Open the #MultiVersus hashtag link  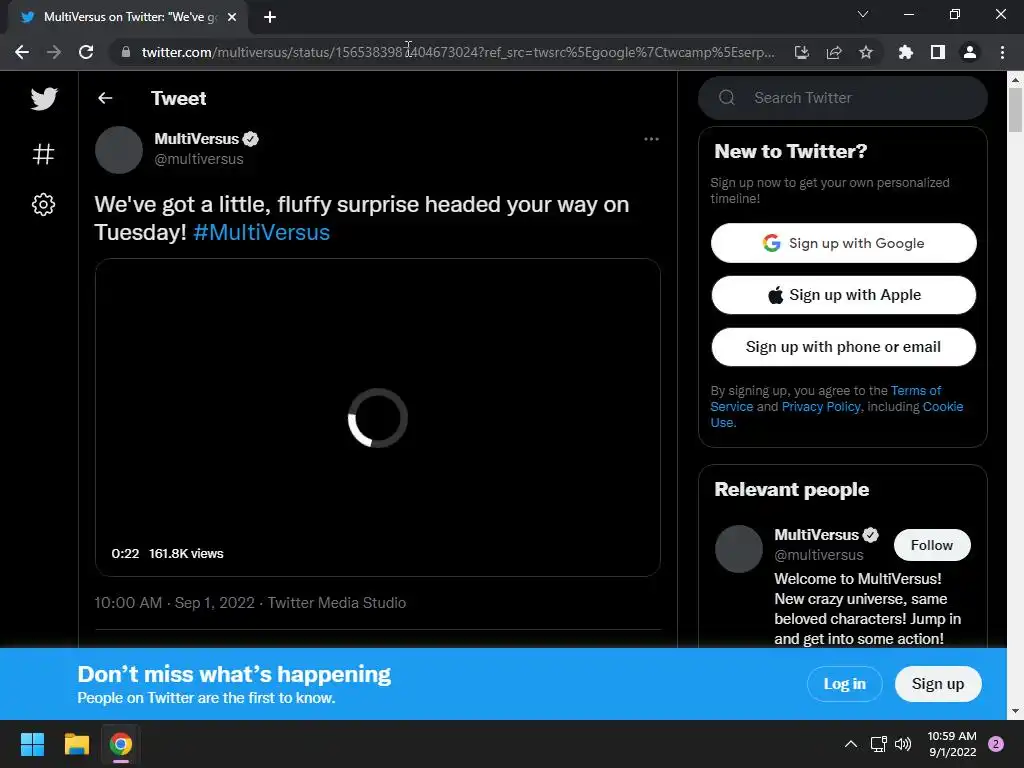(261, 232)
